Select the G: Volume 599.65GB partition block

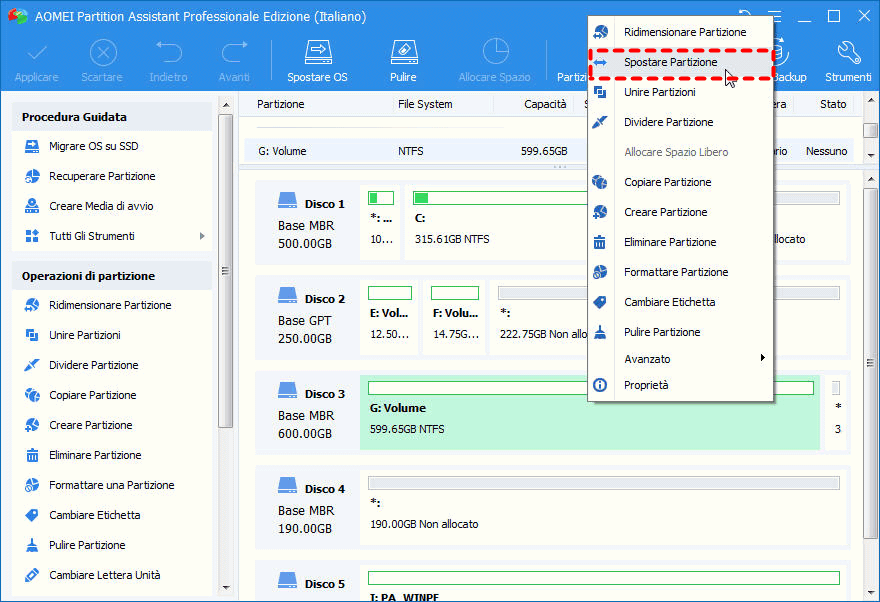[x=590, y=412]
